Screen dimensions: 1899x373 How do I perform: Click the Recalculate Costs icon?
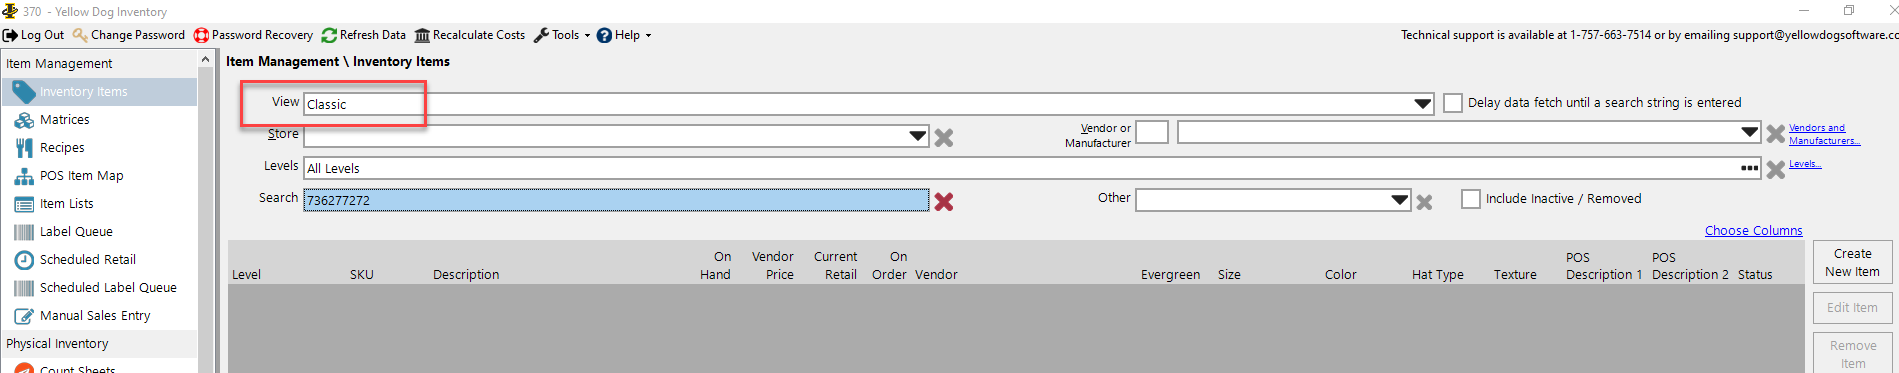pos(422,35)
